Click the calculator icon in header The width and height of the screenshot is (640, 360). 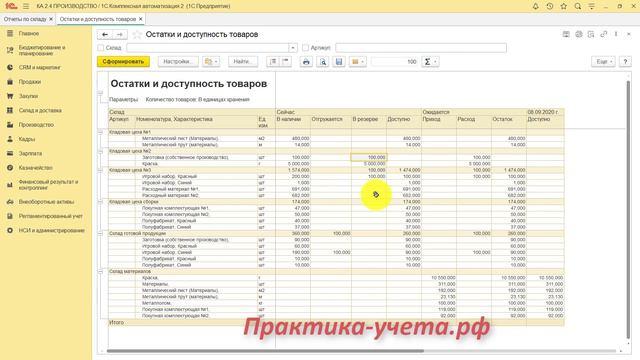(566, 34)
